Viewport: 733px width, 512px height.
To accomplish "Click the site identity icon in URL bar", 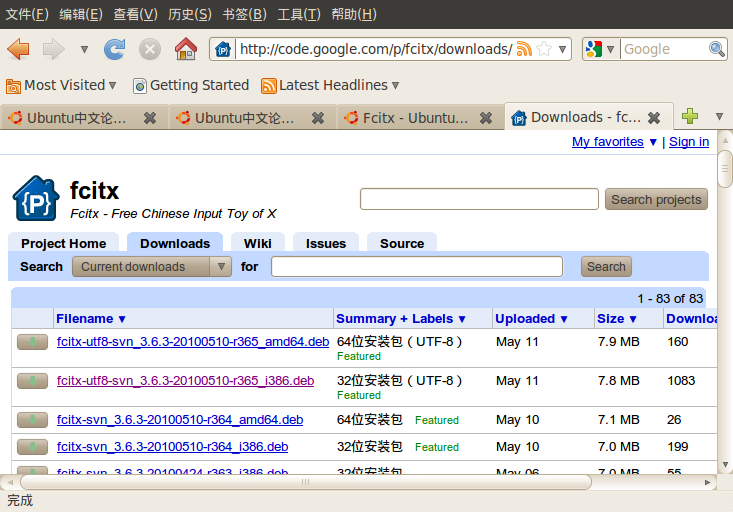I will [x=223, y=49].
